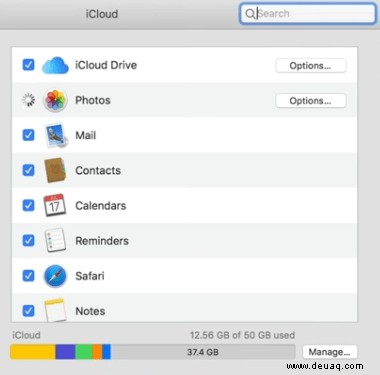Focus the Search field

[x=307, y=14]
